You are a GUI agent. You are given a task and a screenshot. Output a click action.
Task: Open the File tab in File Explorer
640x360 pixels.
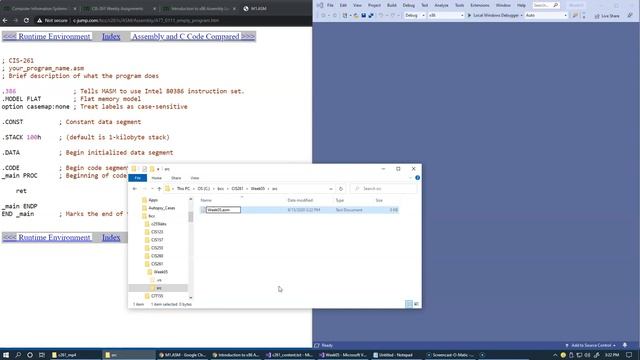138,178
